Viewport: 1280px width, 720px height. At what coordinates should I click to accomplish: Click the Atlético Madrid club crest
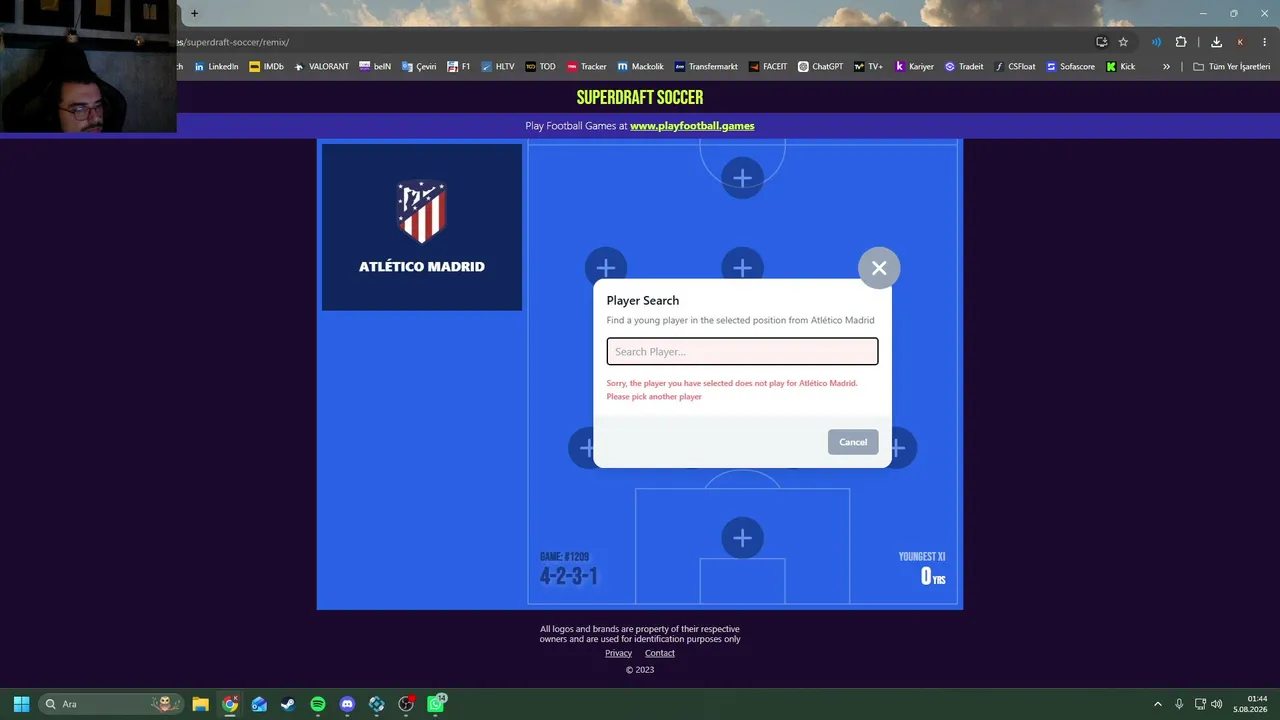422,211
